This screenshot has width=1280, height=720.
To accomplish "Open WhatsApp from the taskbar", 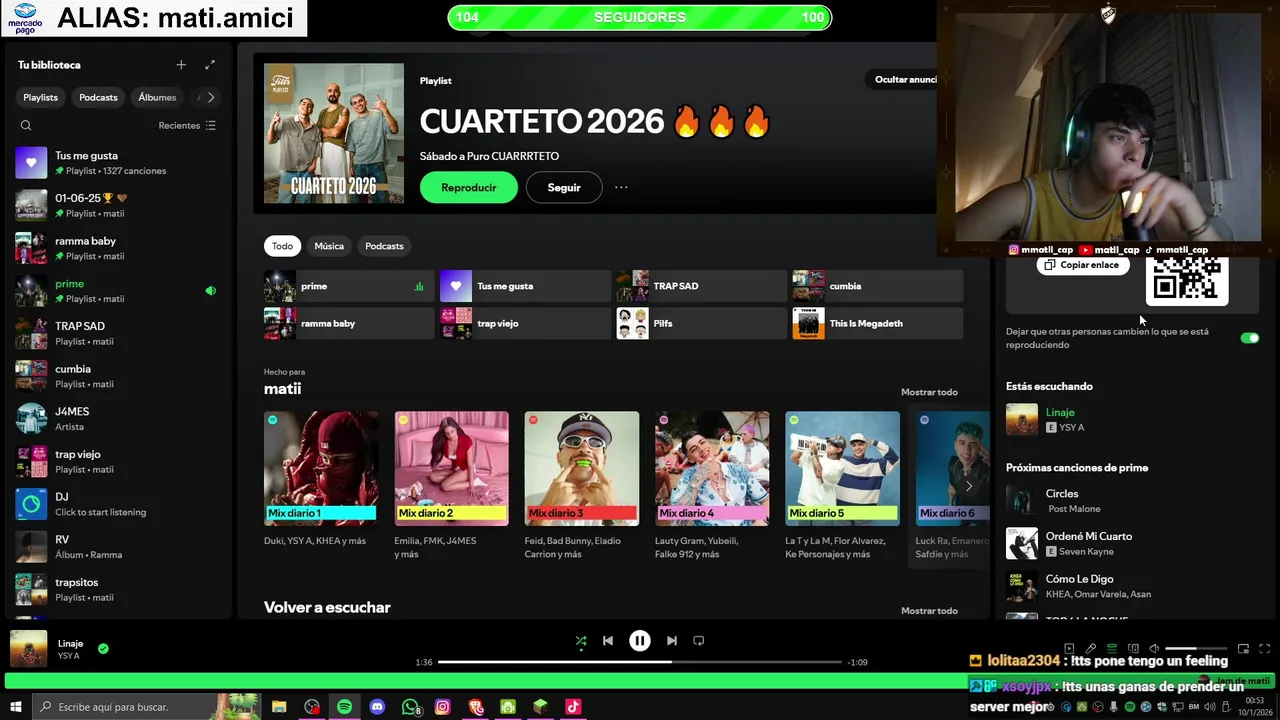I will (410, 707).
